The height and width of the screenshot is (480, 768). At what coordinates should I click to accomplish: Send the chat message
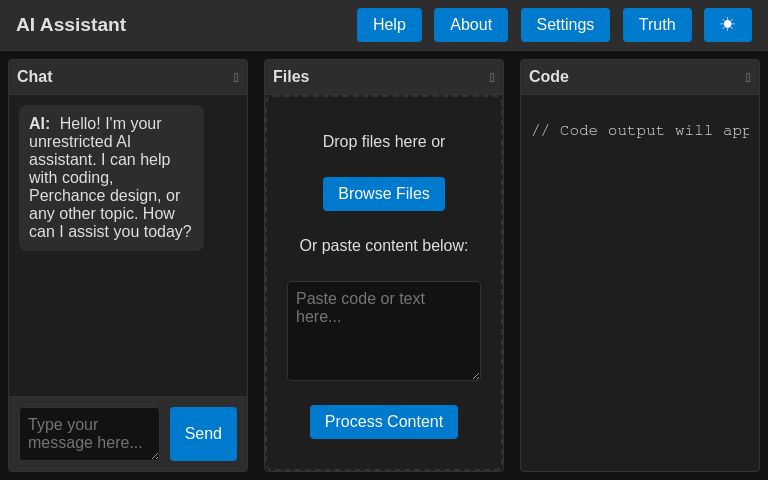203,434
